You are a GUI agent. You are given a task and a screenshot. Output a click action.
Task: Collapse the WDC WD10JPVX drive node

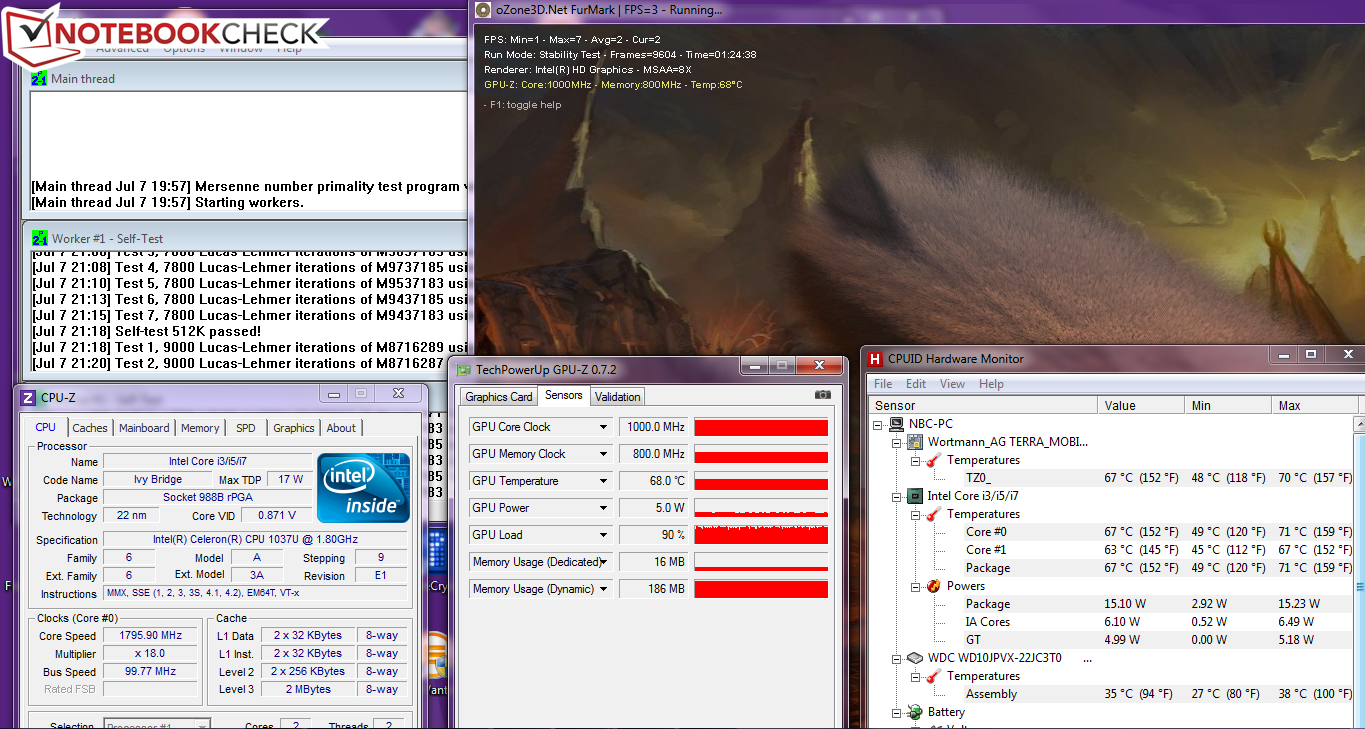[897, 658]
